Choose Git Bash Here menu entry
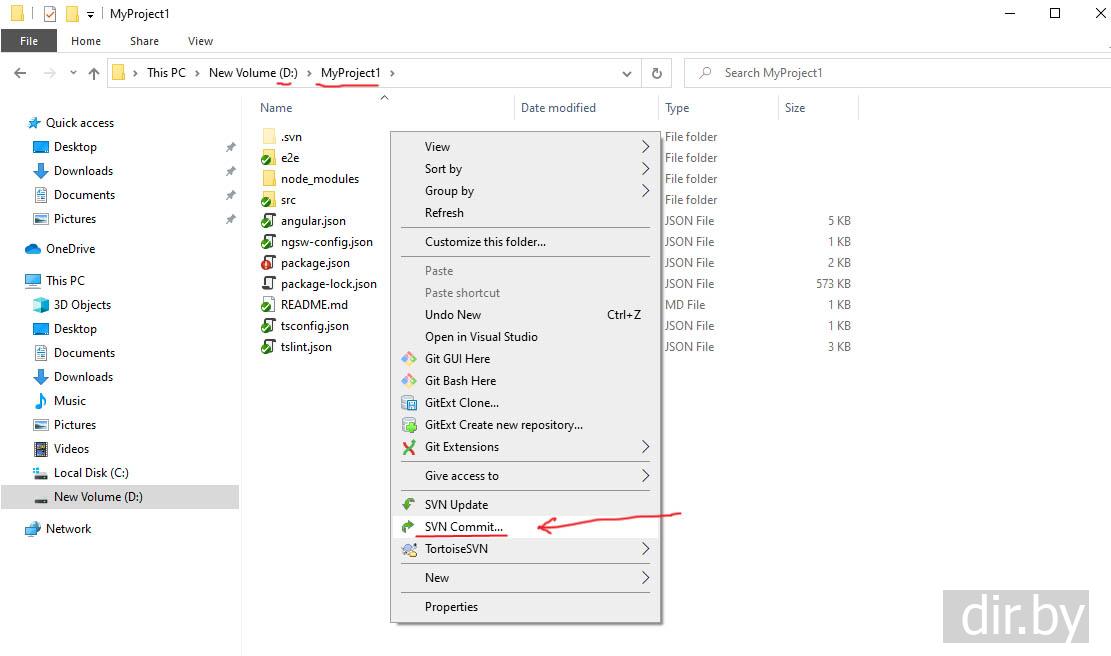 click(460, 381)
